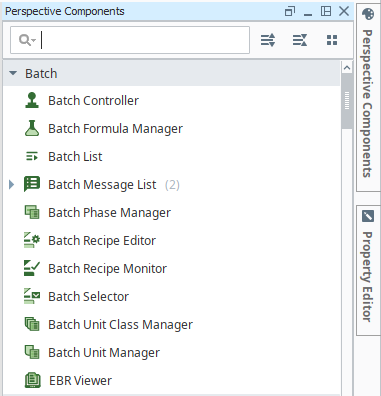
Task: Open the Perspective Components side tab
Action: pyautogui.click(x=367, y=98)
